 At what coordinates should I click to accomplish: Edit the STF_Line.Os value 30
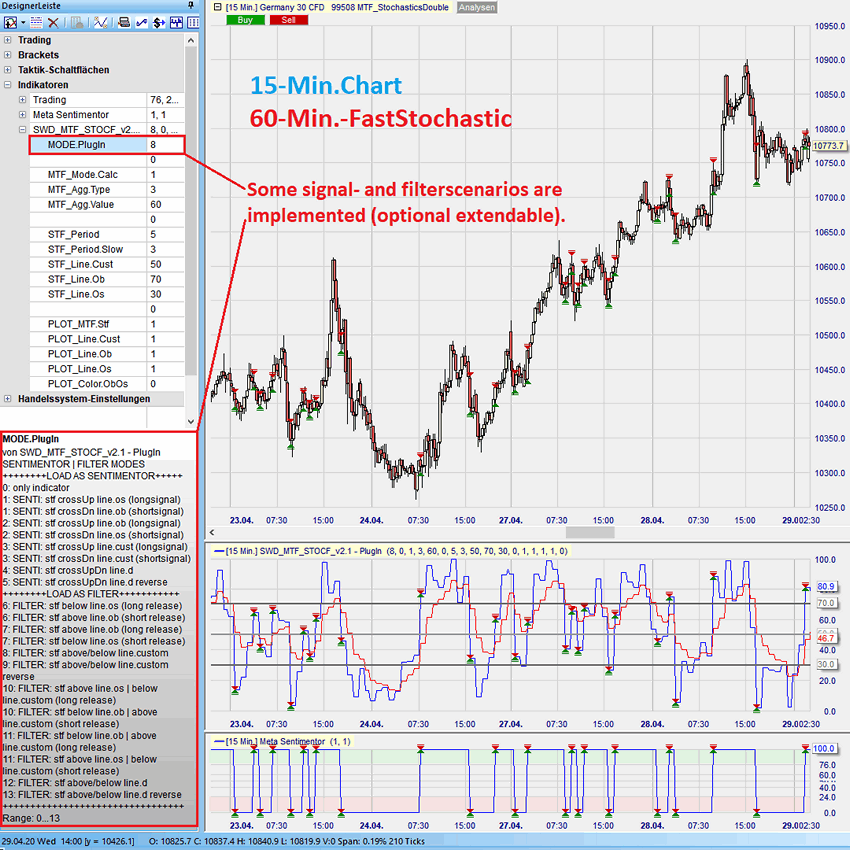pos(165,294)
